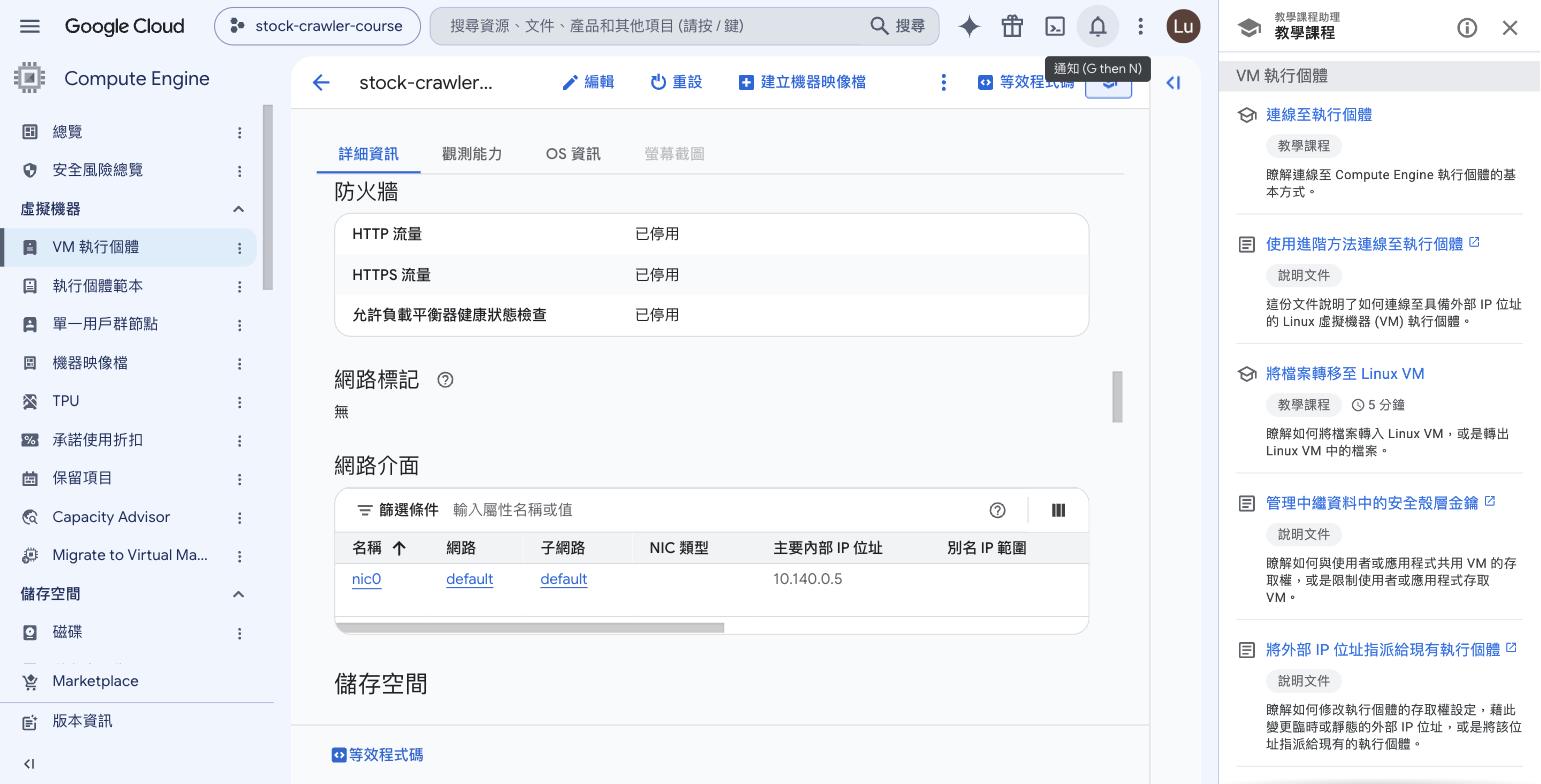Screen dimensions: 1541x784
Task: Click the 等效程式碼 link at bottom
Action: tap(378, 755)
